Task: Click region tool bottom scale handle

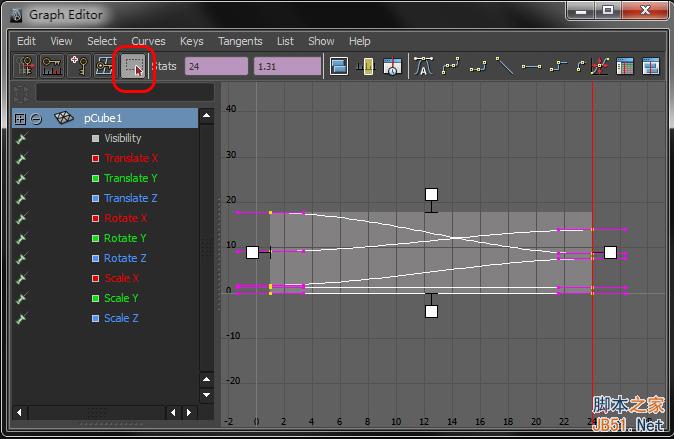Action: point(432,311)
